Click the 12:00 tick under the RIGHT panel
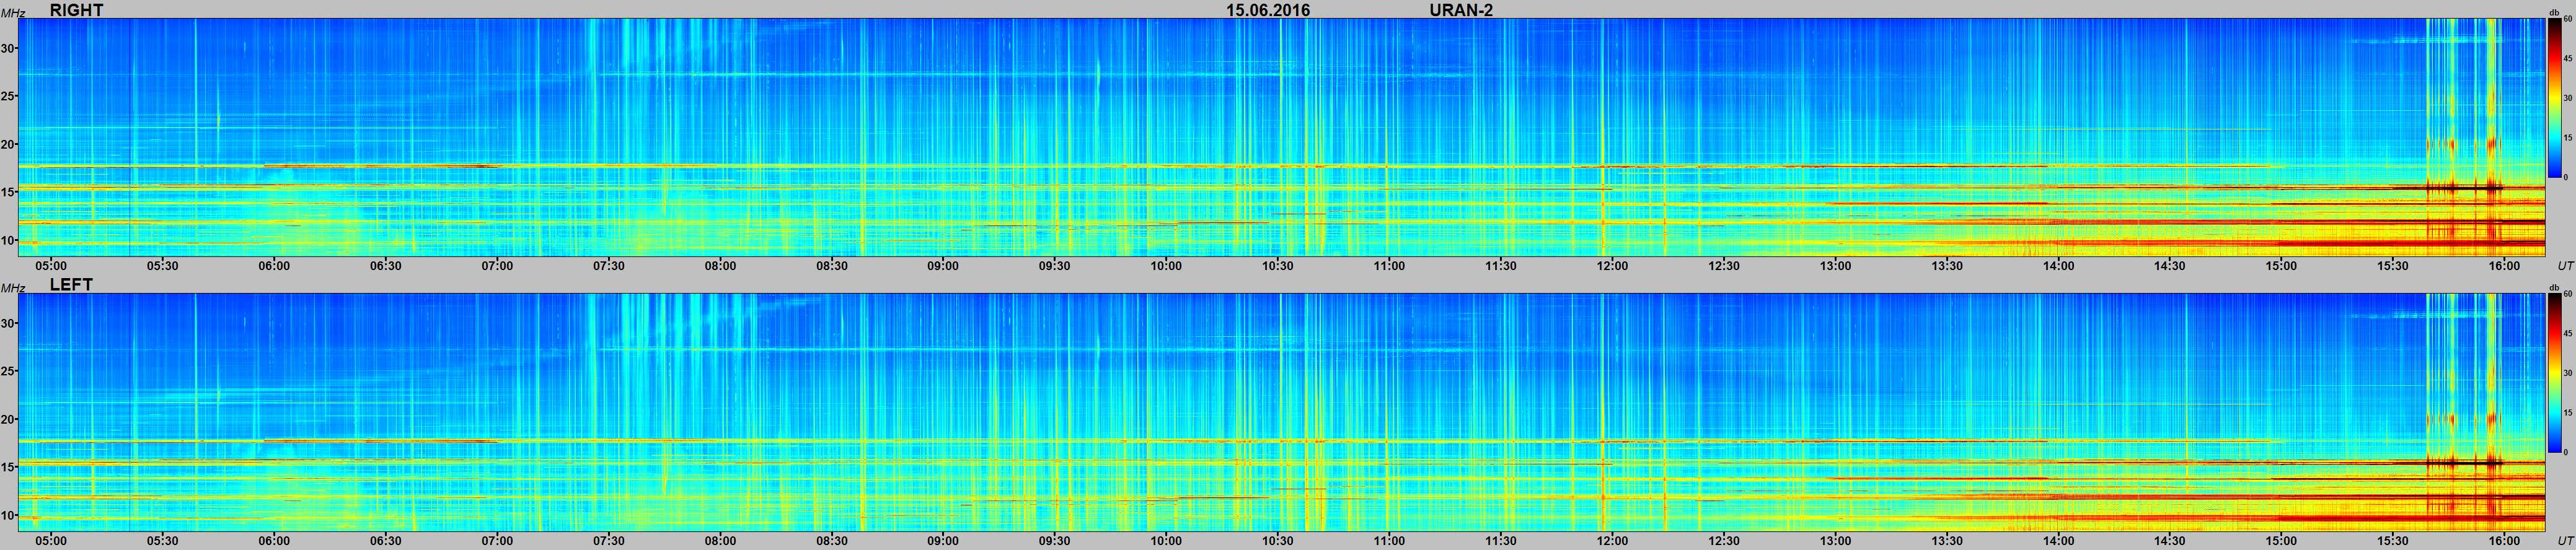 pos(1612,266)
